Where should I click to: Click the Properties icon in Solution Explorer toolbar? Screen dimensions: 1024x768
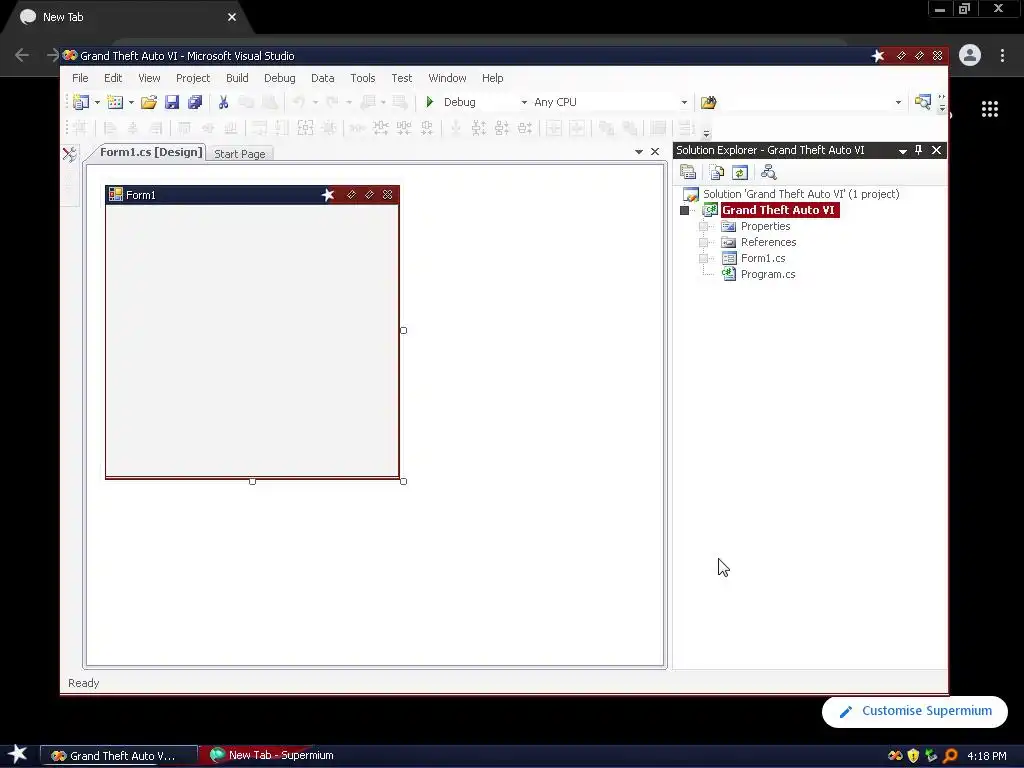[688, 172]
